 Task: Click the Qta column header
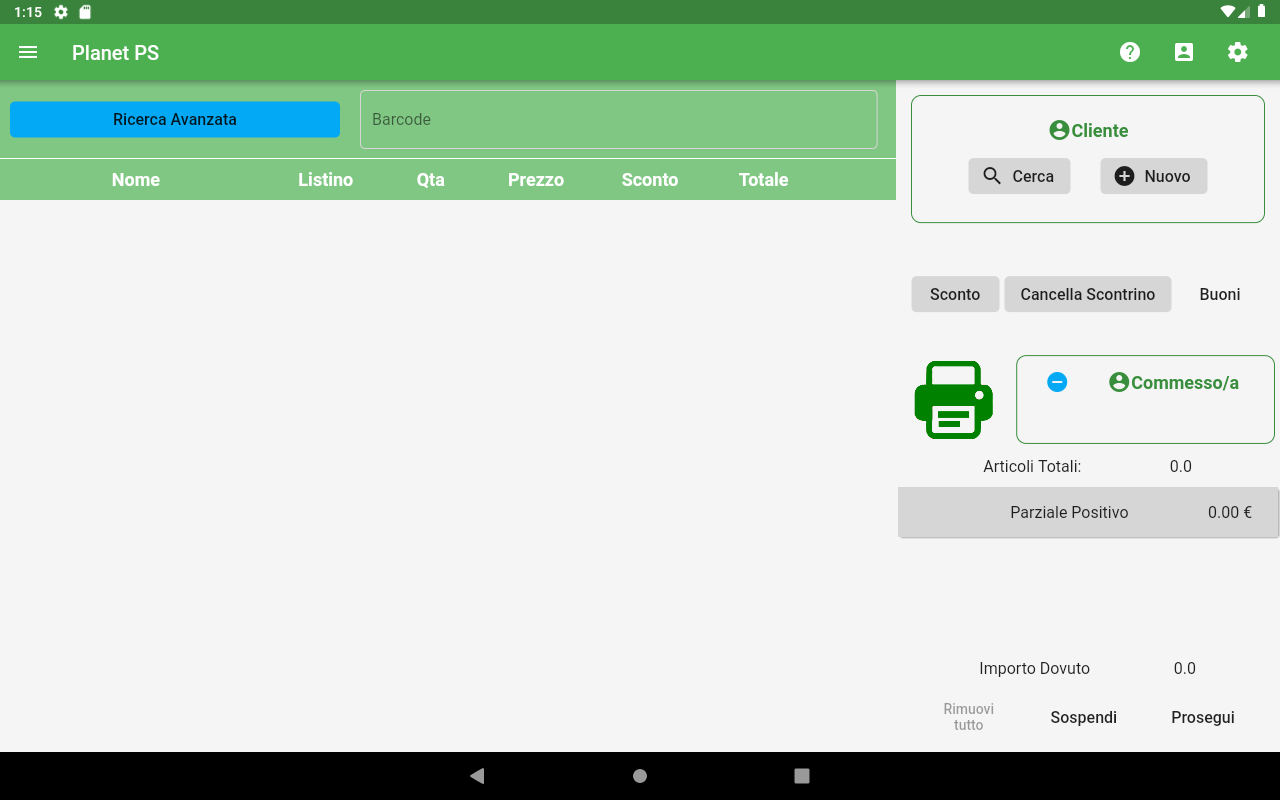pyautogui.click(x=431, y=180)
